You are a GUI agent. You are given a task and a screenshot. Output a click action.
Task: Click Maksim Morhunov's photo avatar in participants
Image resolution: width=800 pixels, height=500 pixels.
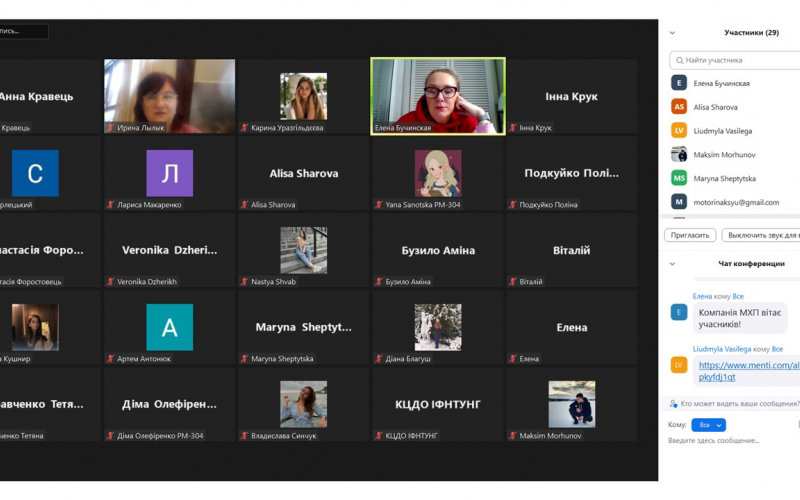coord(679,154)
